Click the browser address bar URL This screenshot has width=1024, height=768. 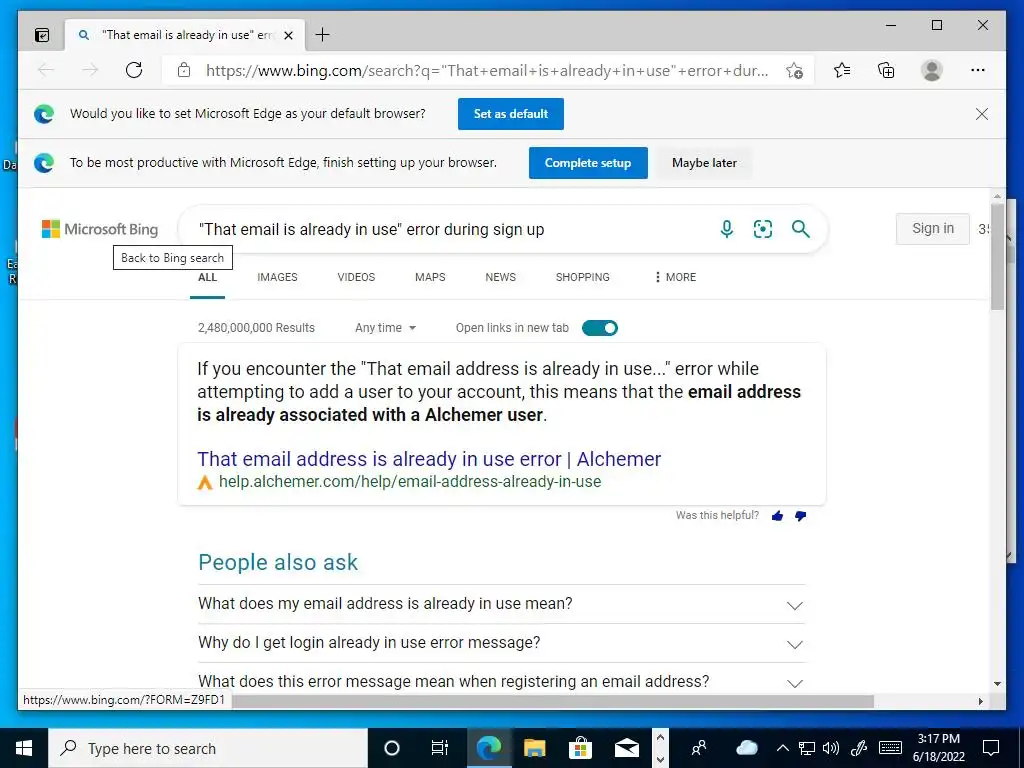click(487, 71)
